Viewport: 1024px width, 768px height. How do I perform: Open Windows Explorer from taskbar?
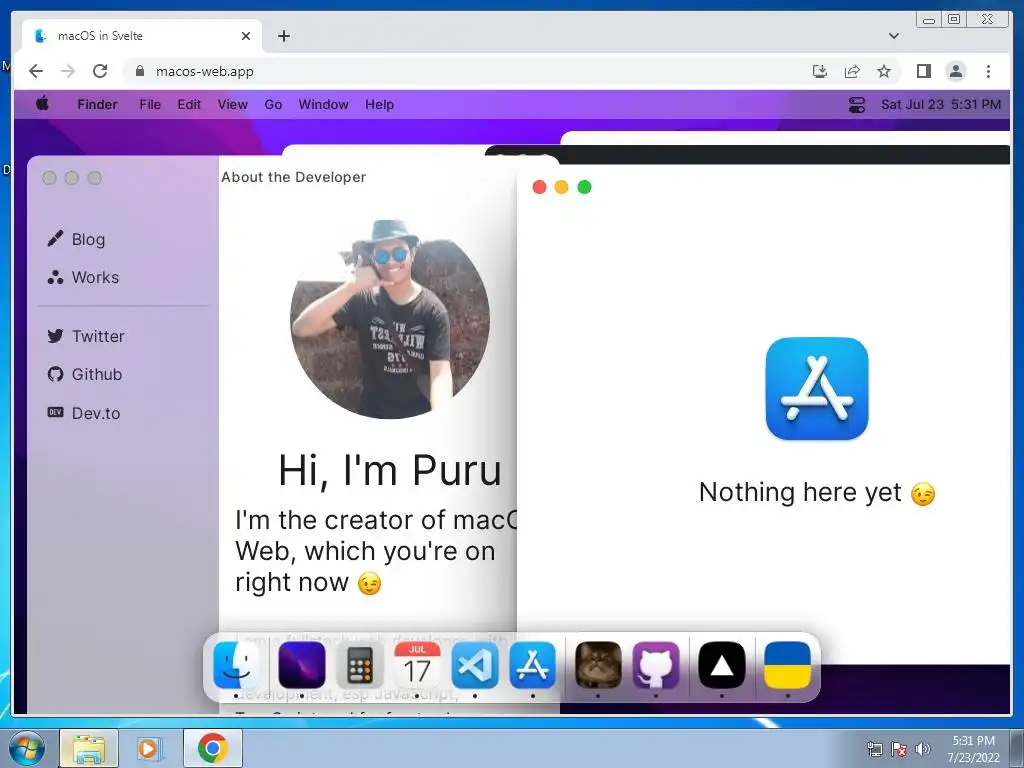coord(89,748)
